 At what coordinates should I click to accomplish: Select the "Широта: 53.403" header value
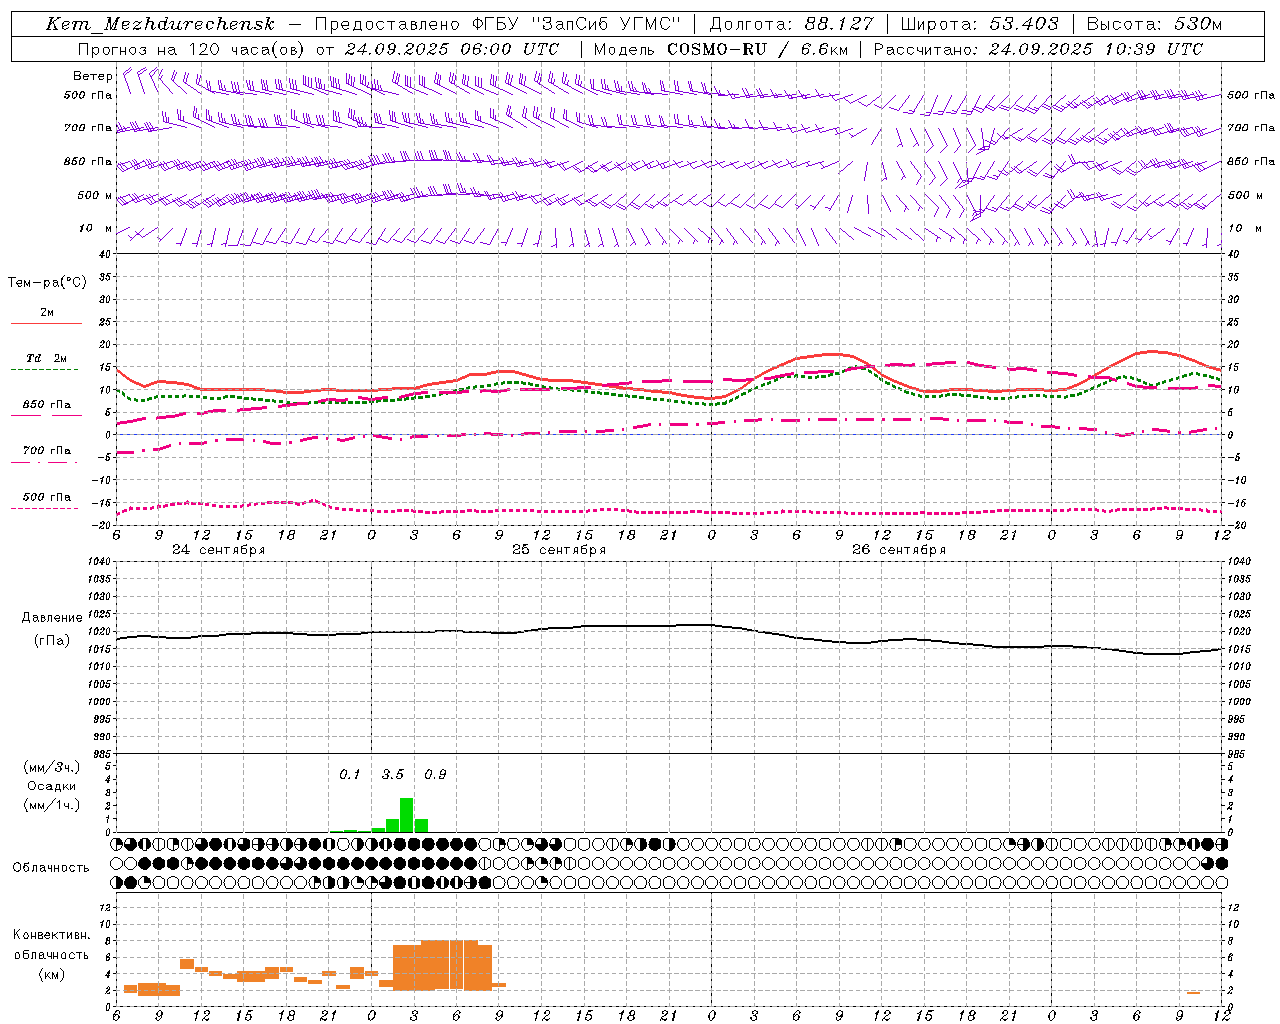tap(979, 25)
